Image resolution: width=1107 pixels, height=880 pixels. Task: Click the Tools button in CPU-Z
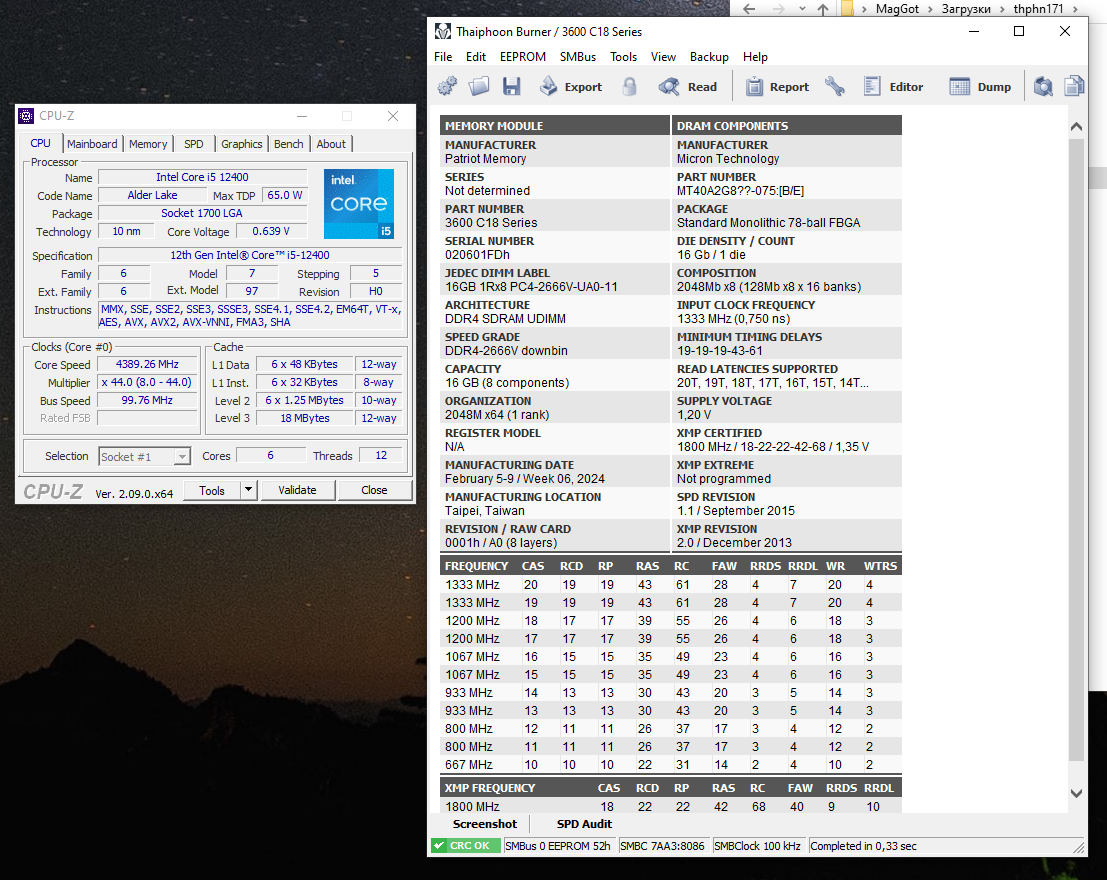(x=212, y=490)
